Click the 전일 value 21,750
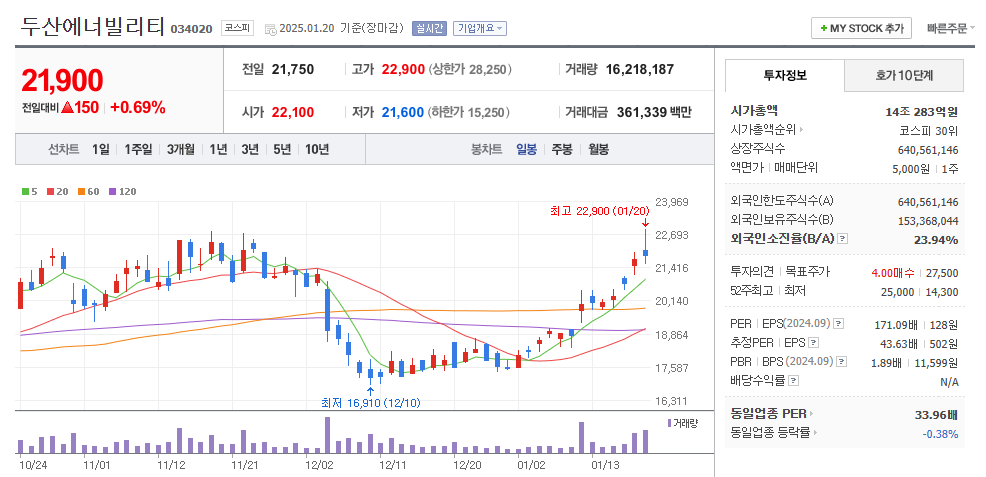Image resolution: width=986 pixels, height=477 pixels. tap(293, 69)
